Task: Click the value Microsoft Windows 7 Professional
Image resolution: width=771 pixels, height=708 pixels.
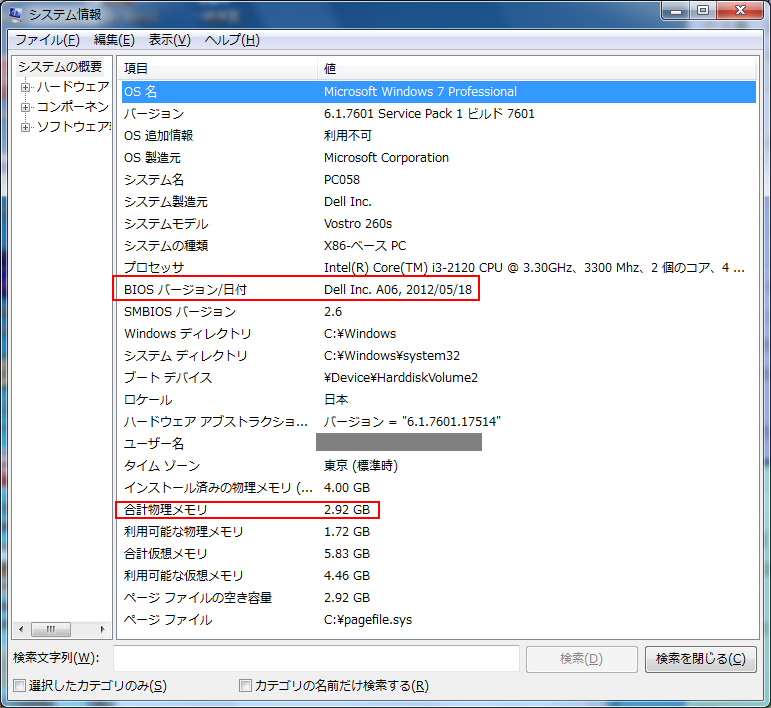Action: tap(420, 92)
